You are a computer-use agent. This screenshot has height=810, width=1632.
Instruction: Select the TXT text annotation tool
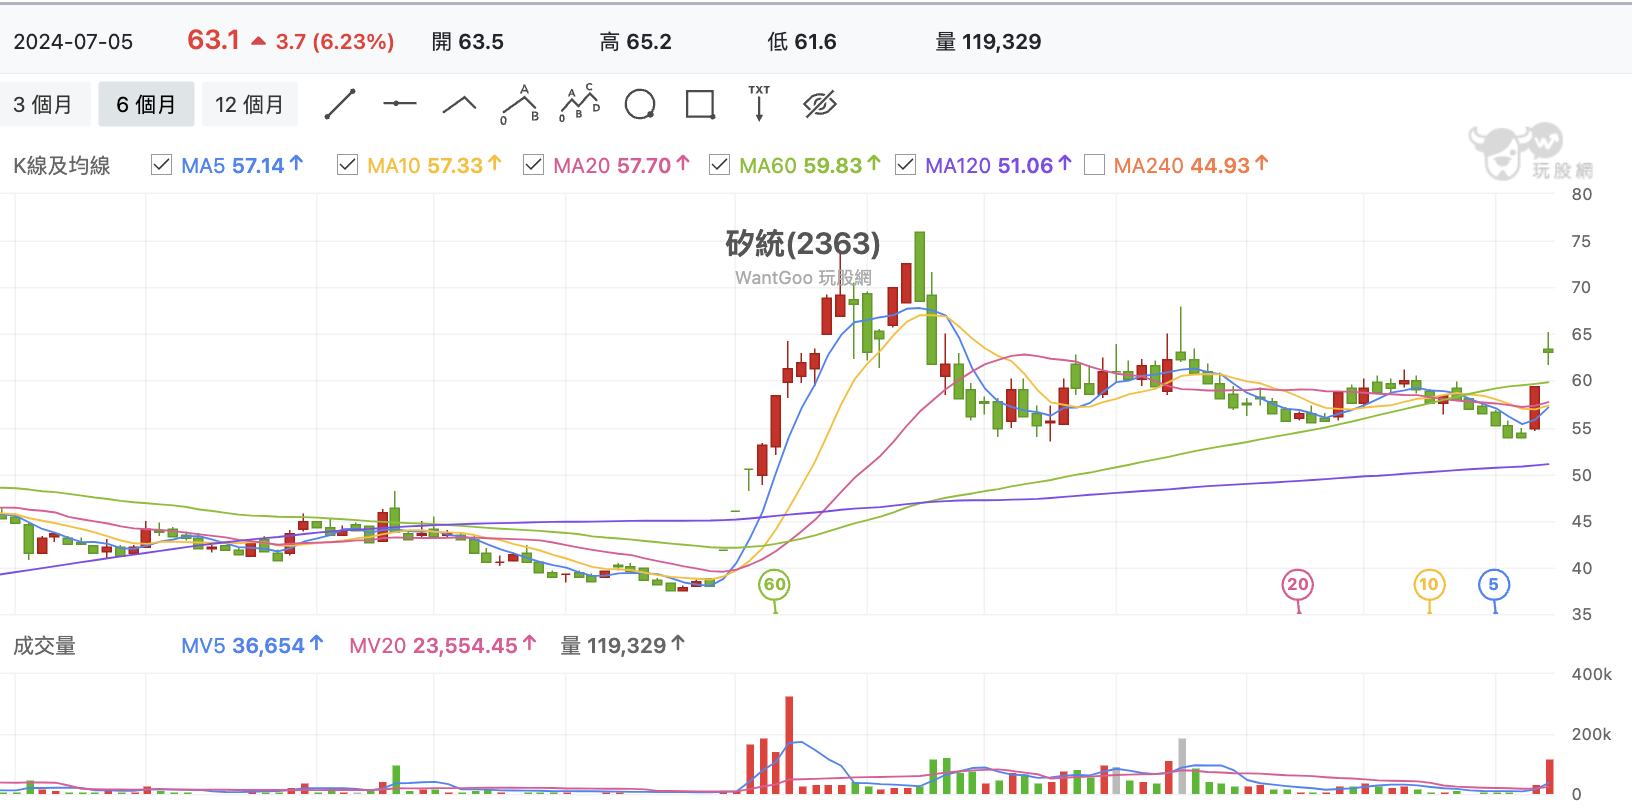(759, 103)
